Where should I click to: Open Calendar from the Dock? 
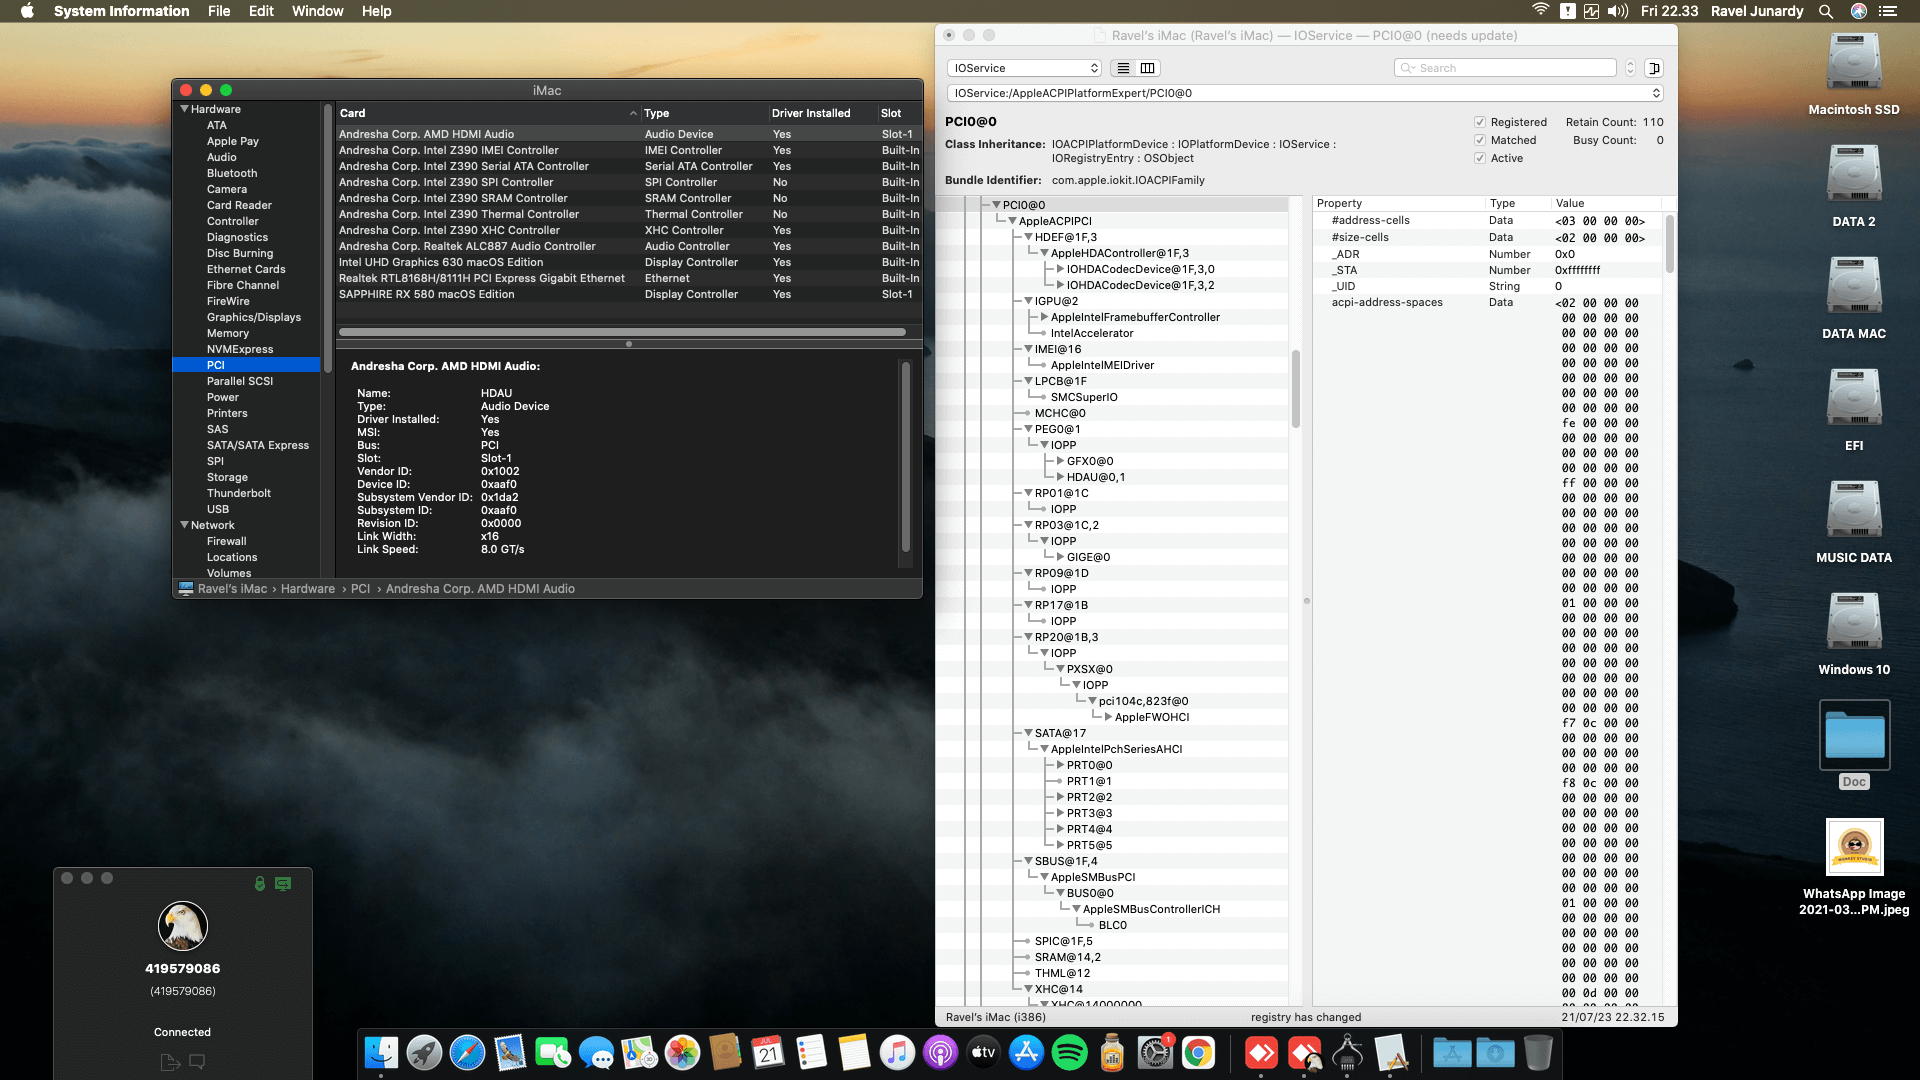click(768, 1053)
